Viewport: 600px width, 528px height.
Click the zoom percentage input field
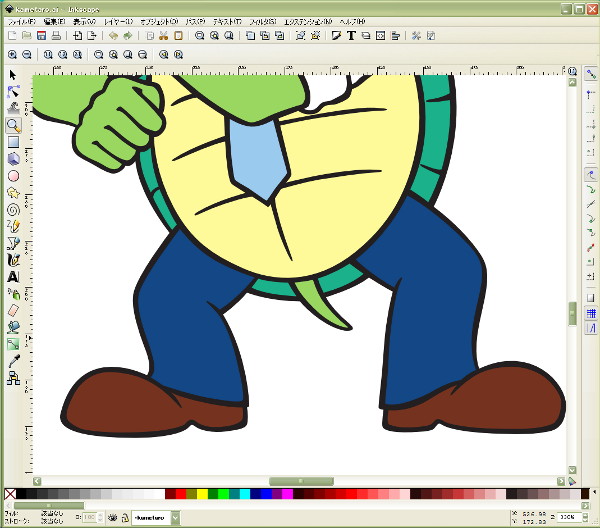(569, 517)
